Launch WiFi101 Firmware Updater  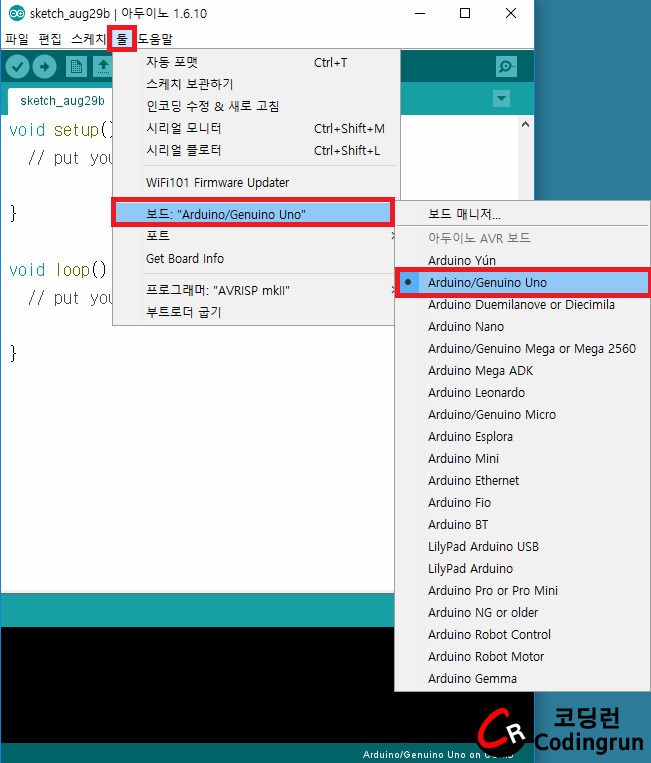(x=256, y=182)
